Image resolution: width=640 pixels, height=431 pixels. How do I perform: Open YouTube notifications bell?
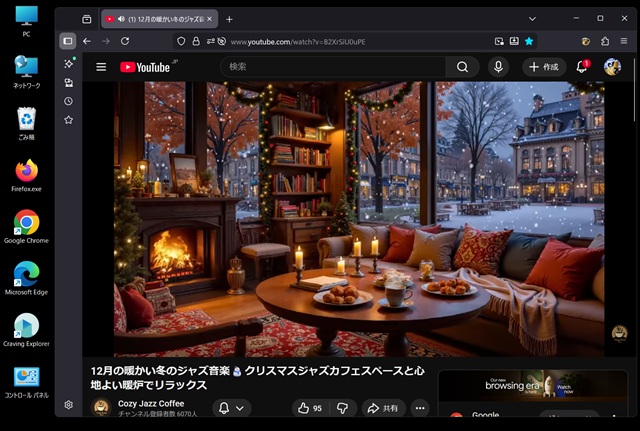pyautogui.click(x=582, y=67)
